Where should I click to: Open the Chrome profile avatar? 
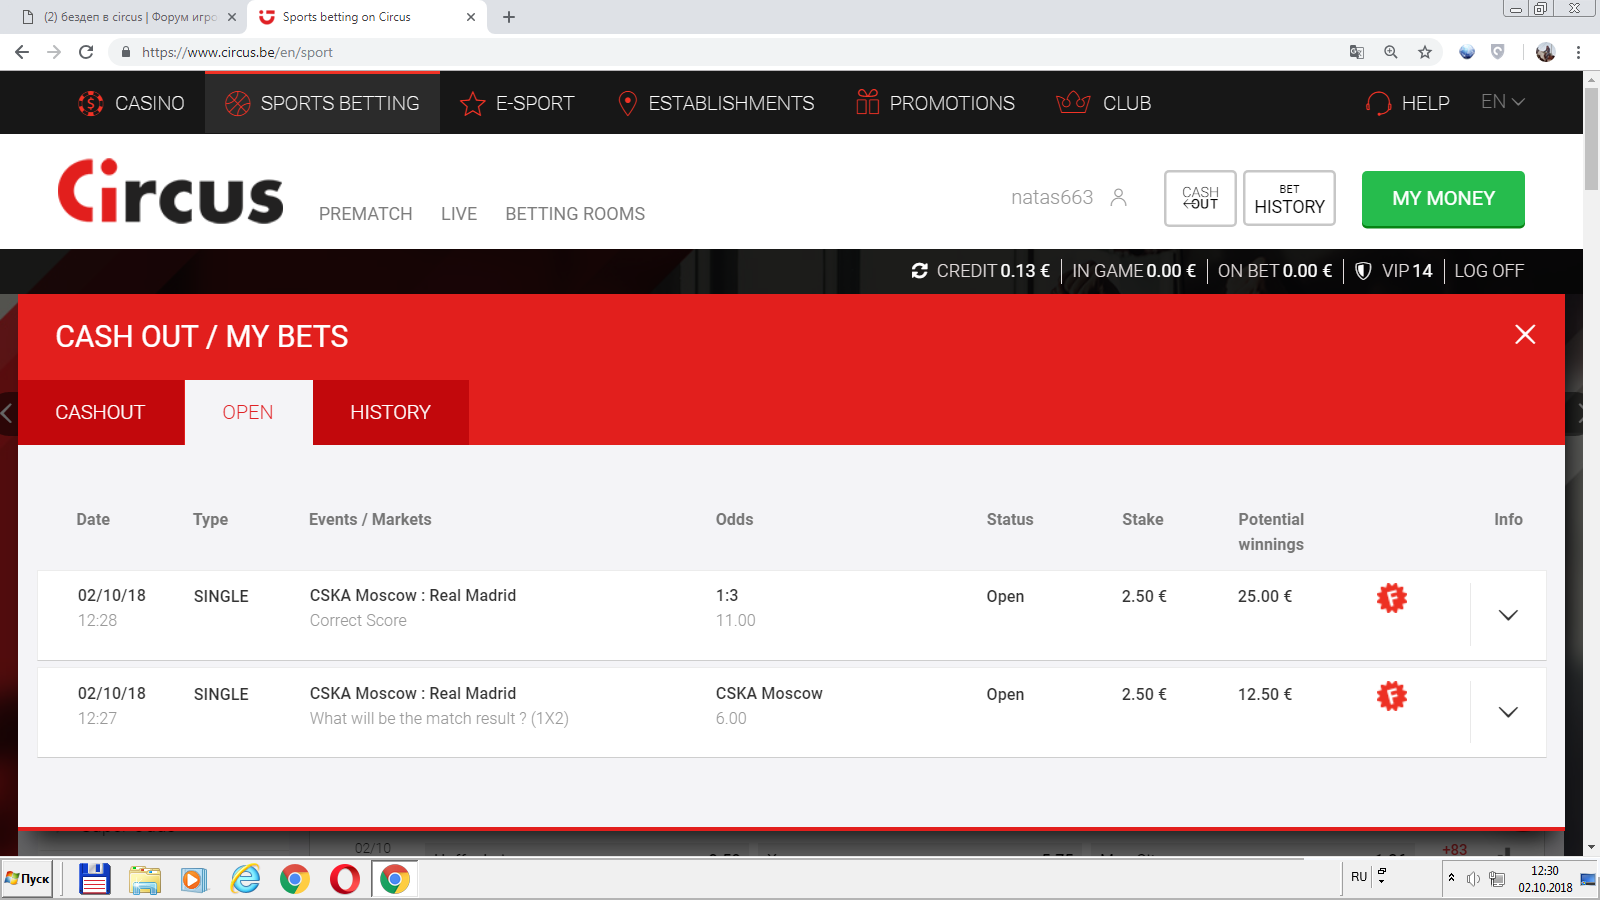coord(1546,52)
